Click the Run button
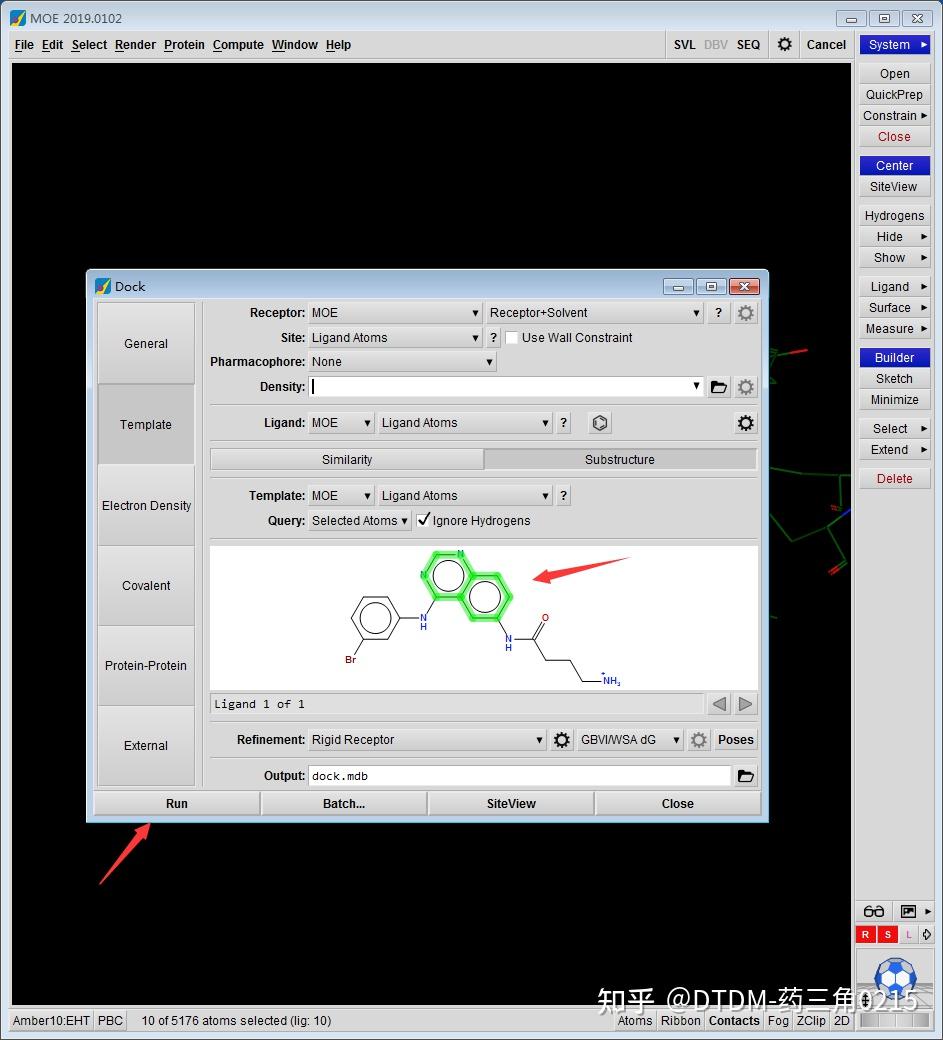The image size is (943, 1040). click(176, 803)
